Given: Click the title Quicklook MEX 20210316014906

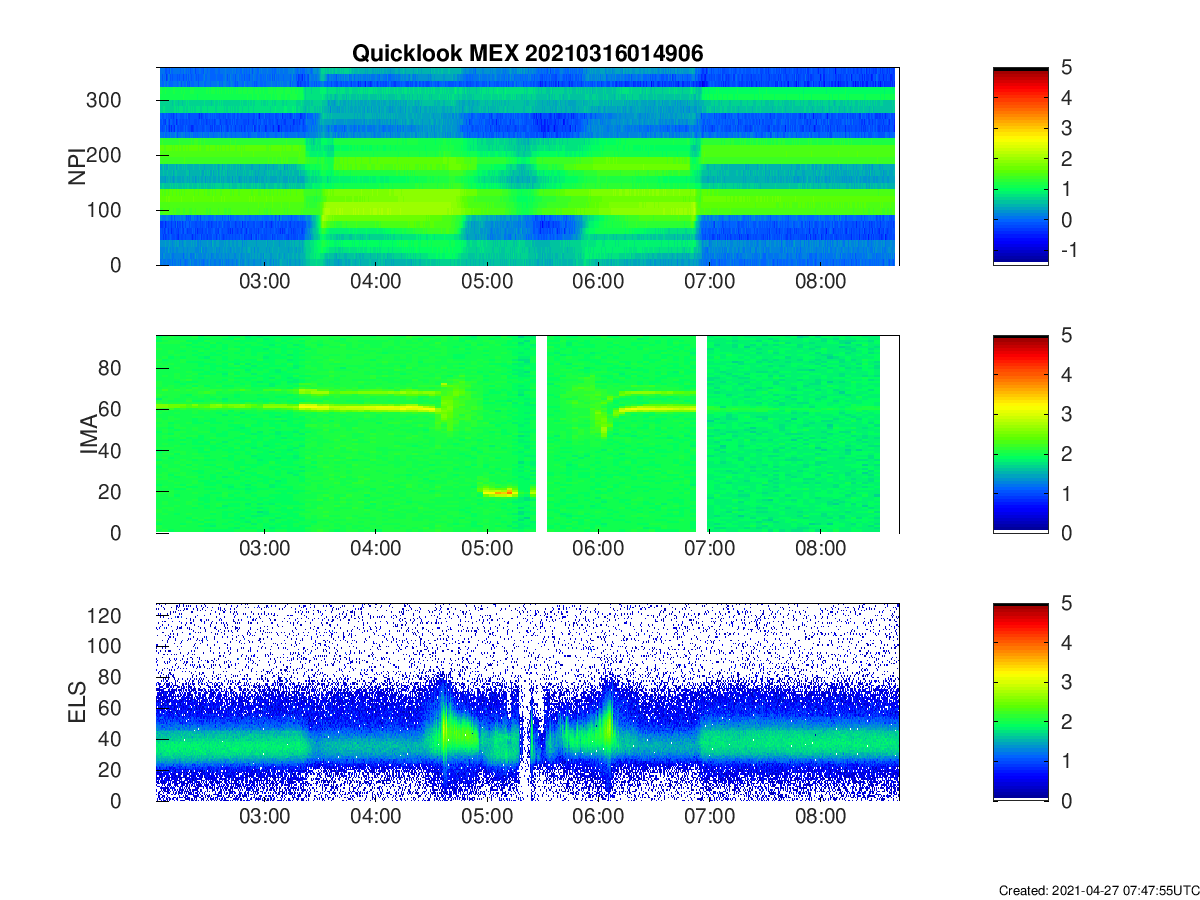Looking at the screenshot, I should coord(527,54).
